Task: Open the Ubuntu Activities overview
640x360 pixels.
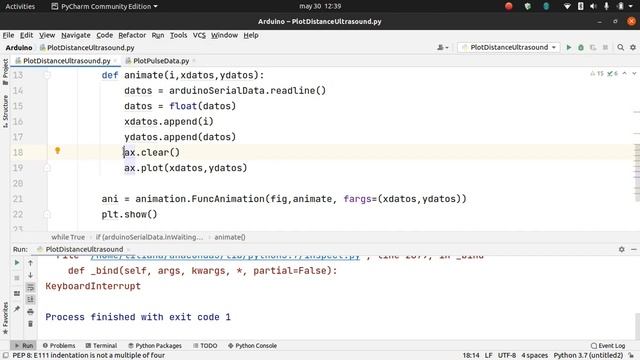Action: click(20, 7)
